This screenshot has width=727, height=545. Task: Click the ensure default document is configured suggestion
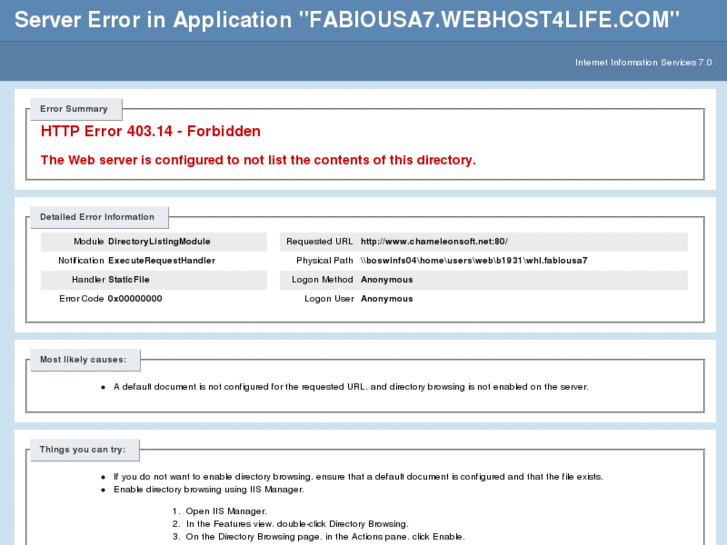point(358,477)
